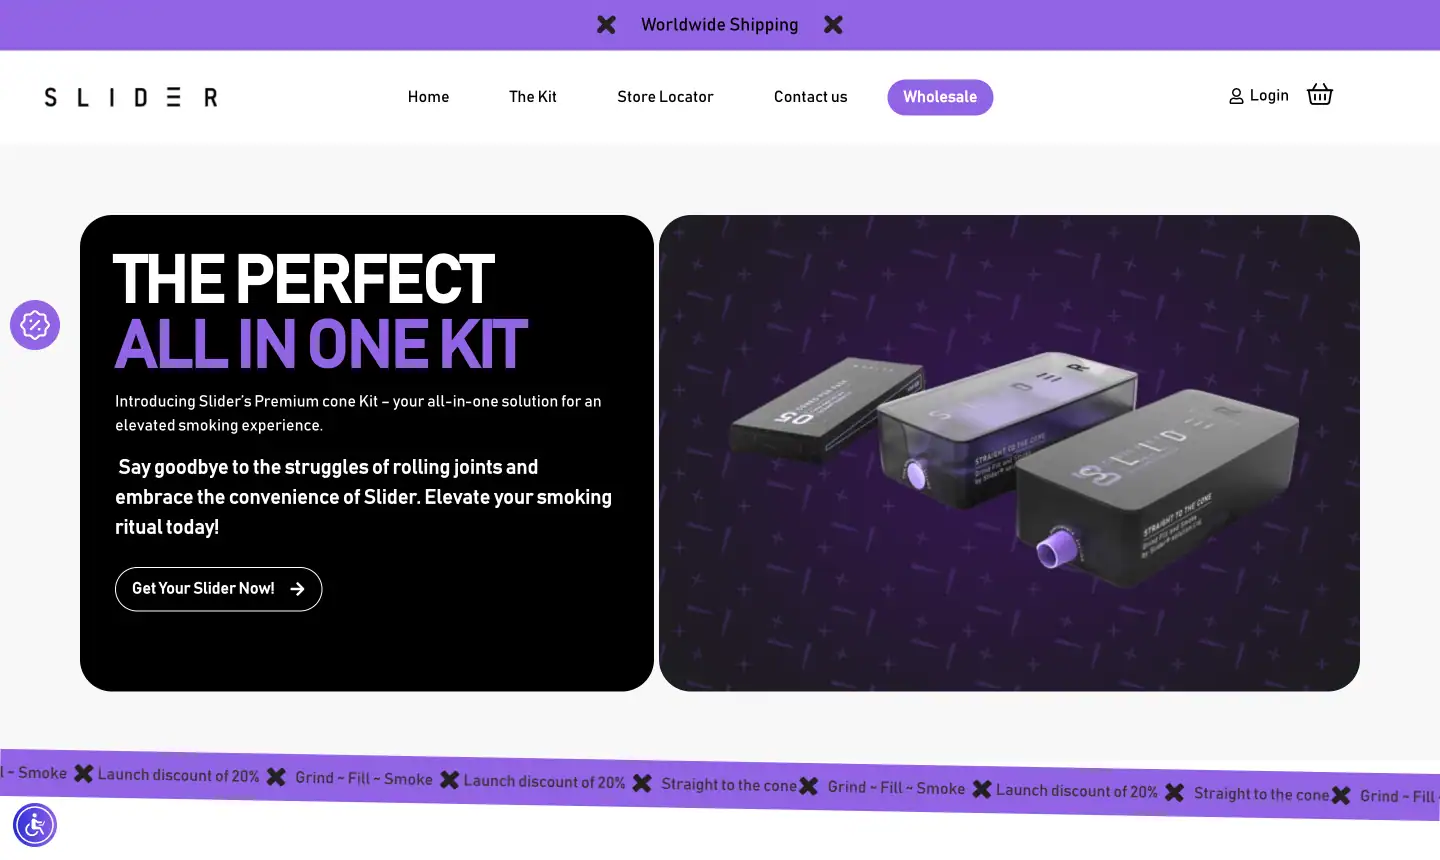Screen dimensions: 1440x860
Task: Click the user account icon beside Login
Action: (x=1236, y=96)
